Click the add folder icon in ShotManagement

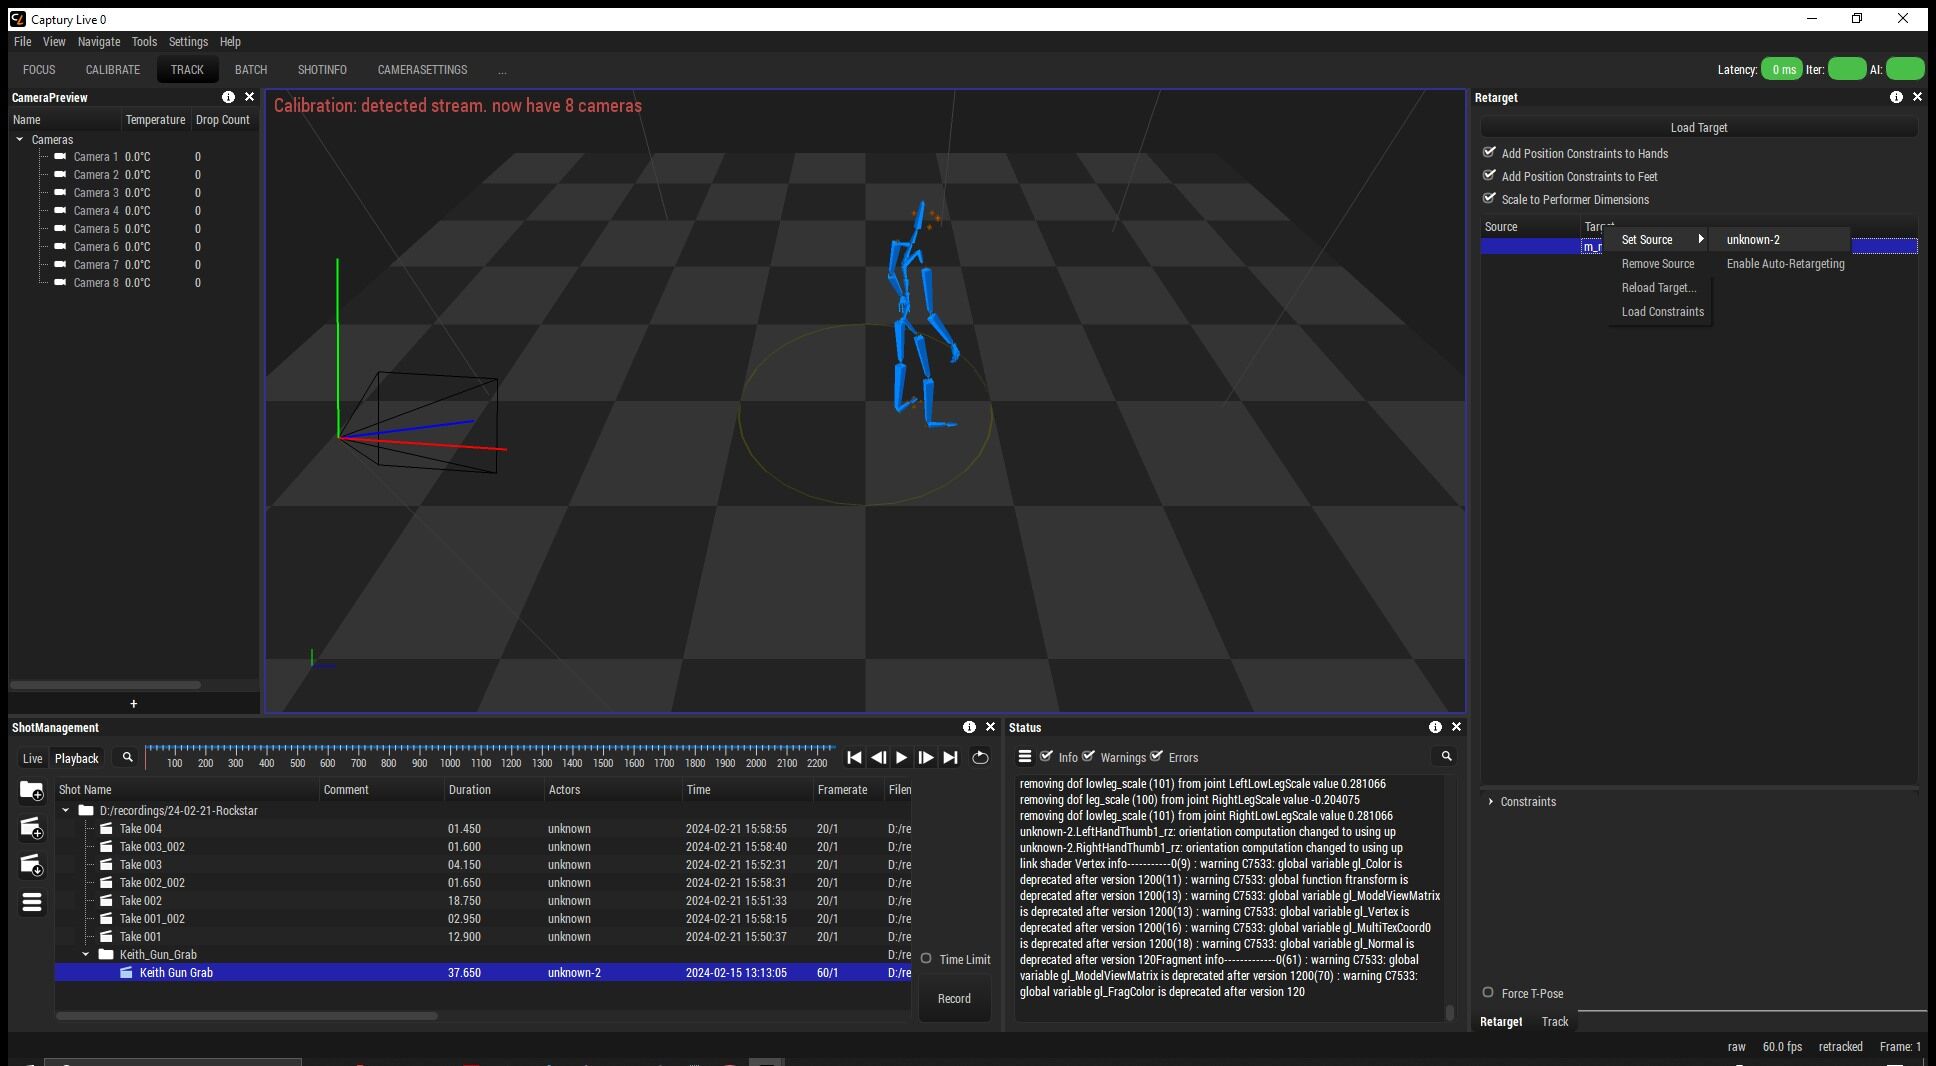pyautogui.click(x=31, y=792)
